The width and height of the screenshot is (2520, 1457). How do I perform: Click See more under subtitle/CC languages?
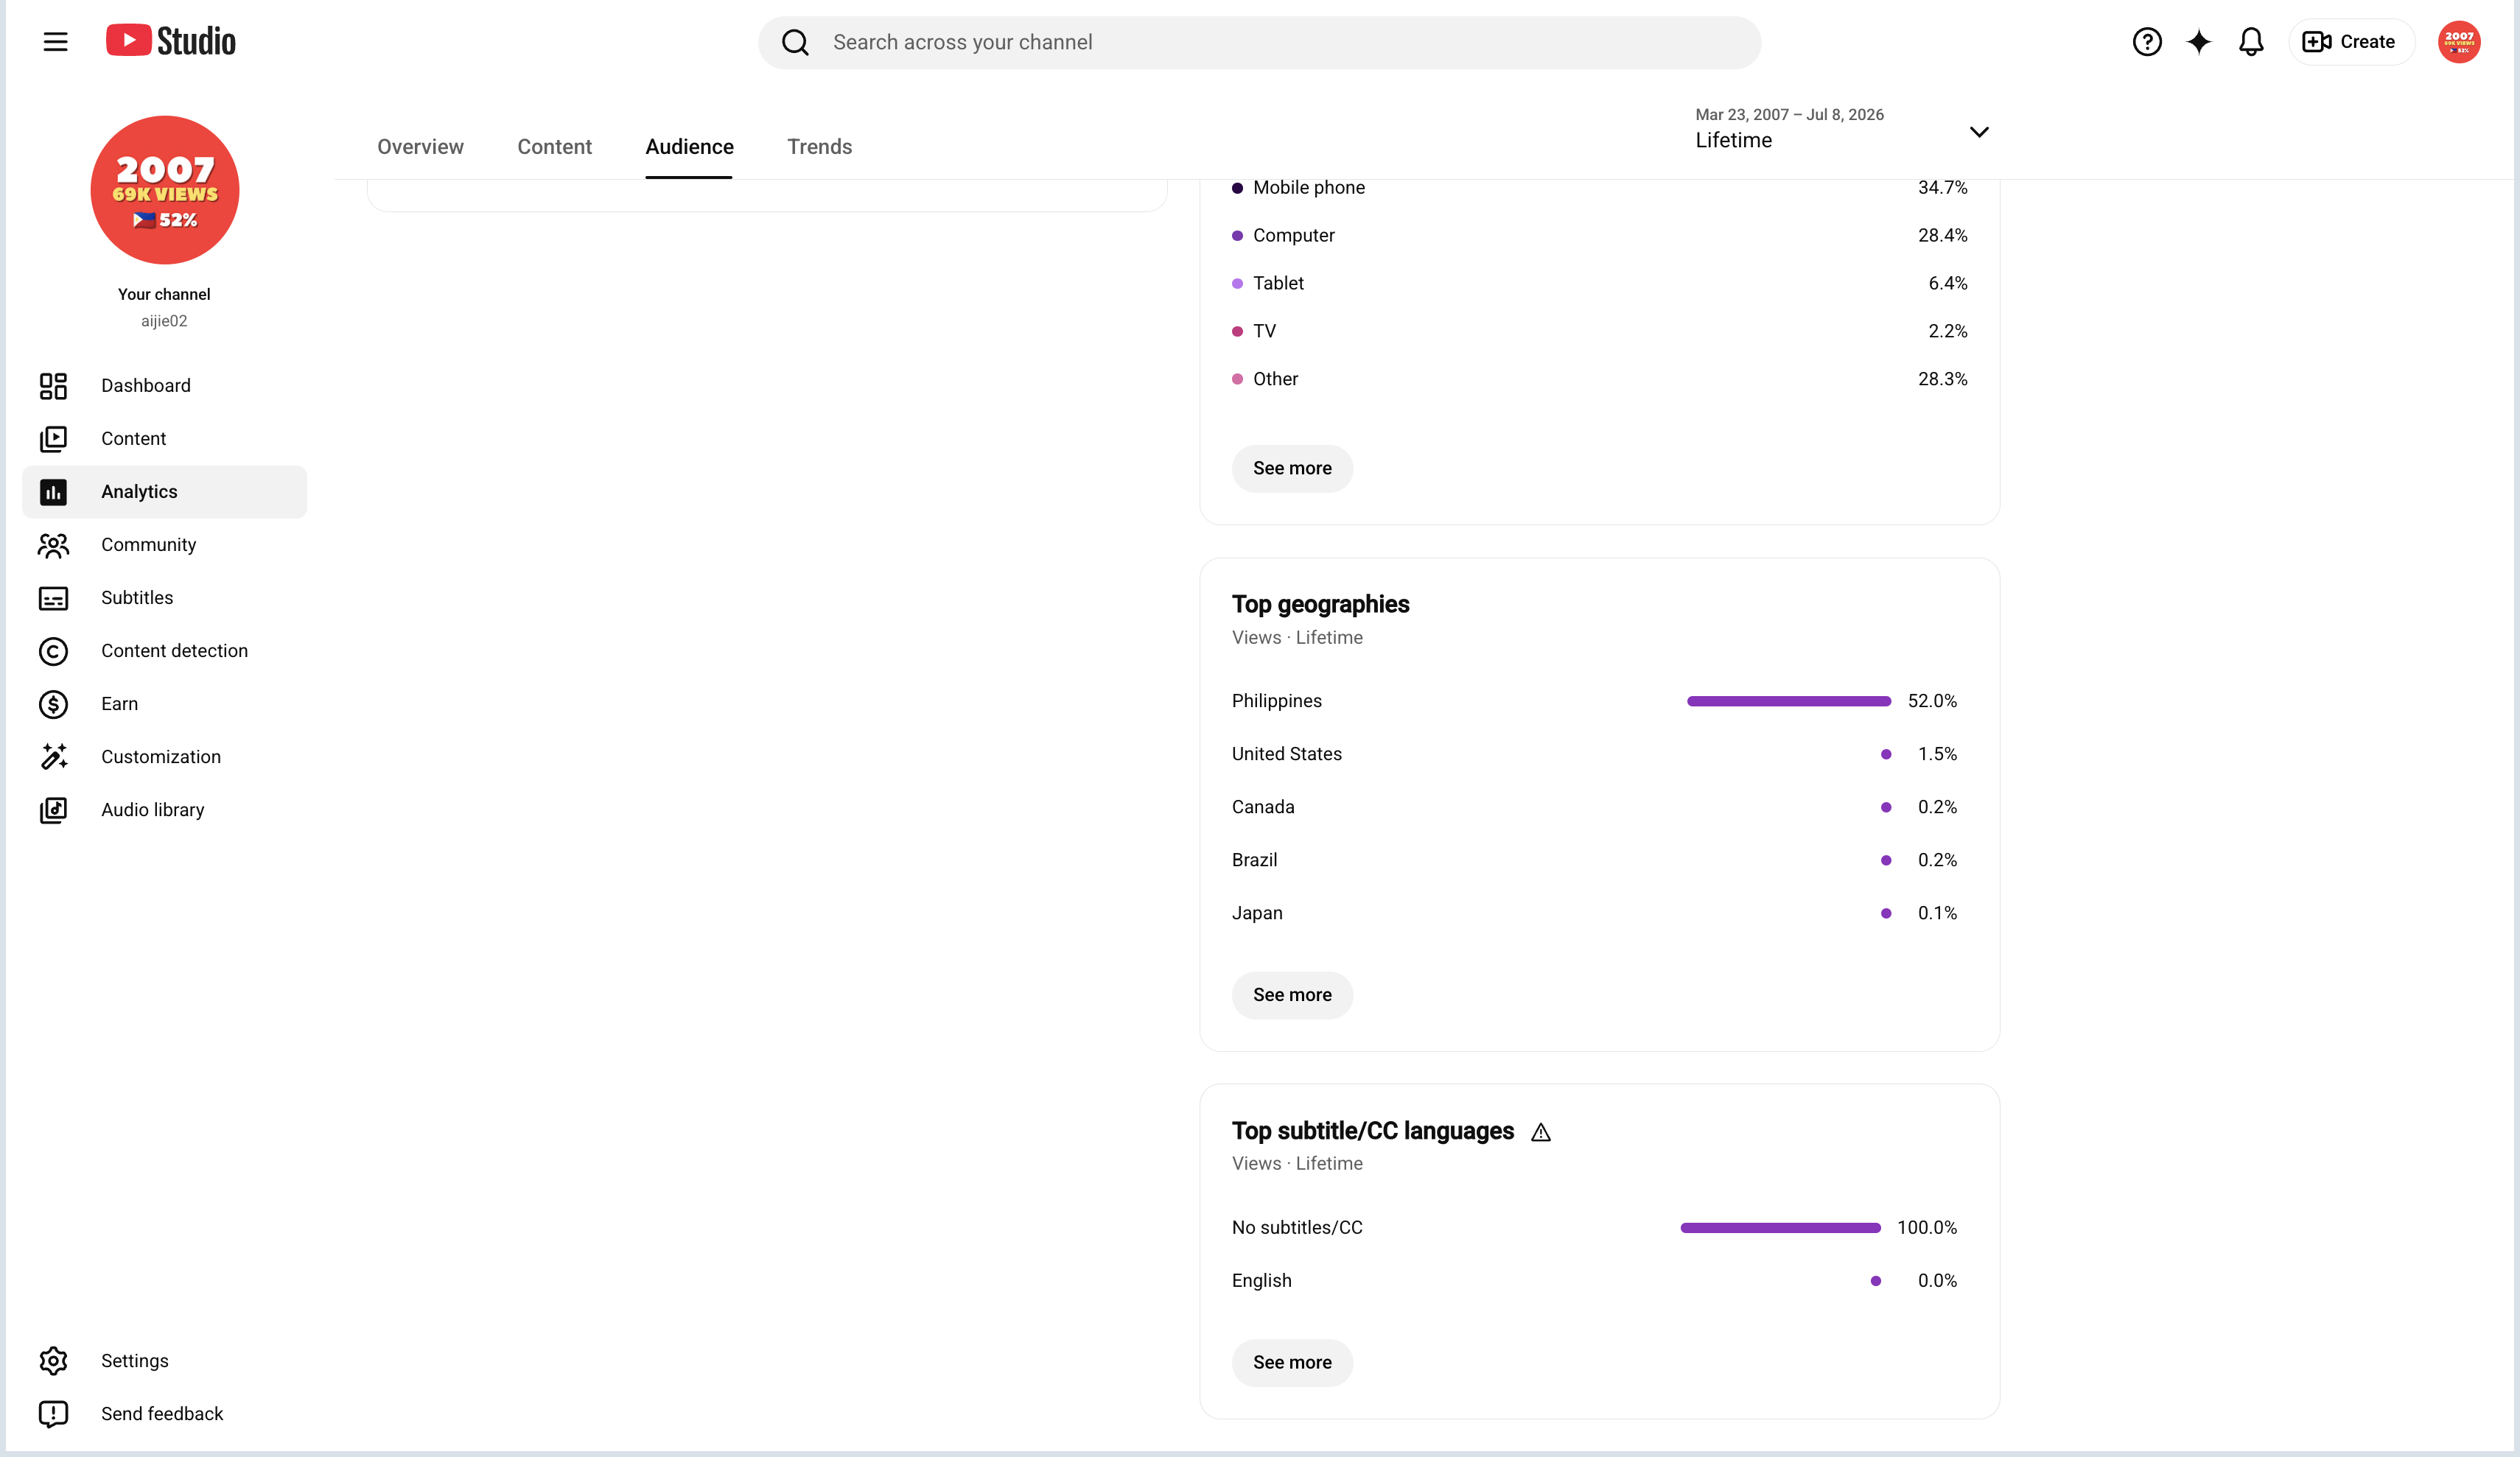click(1292, 1363)
